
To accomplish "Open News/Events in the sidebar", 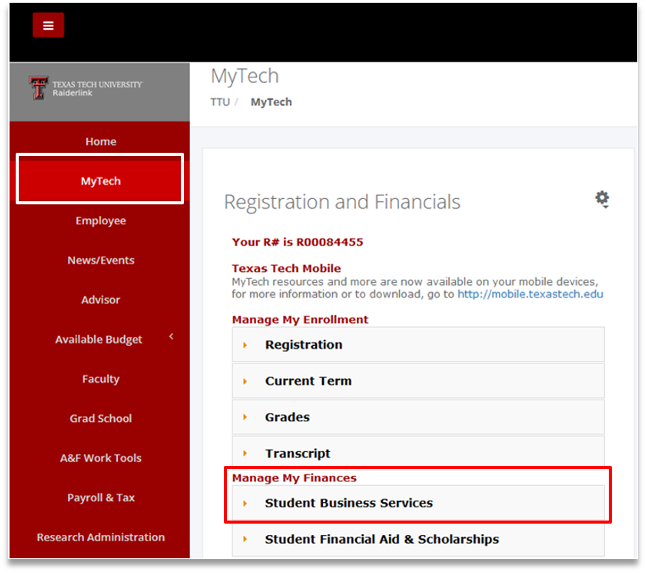I will 101,260.
